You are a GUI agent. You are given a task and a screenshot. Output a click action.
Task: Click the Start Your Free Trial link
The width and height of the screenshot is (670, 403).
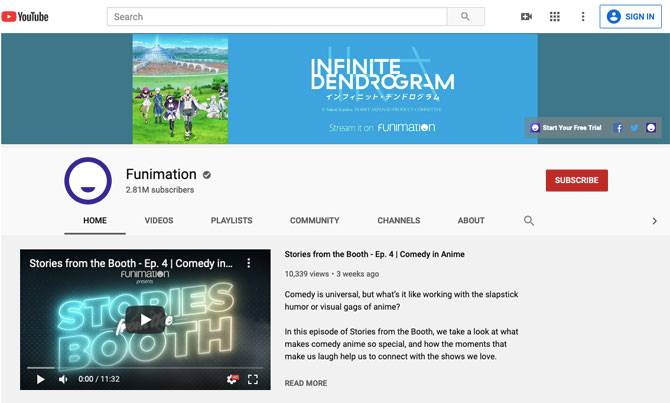(566, 128)
